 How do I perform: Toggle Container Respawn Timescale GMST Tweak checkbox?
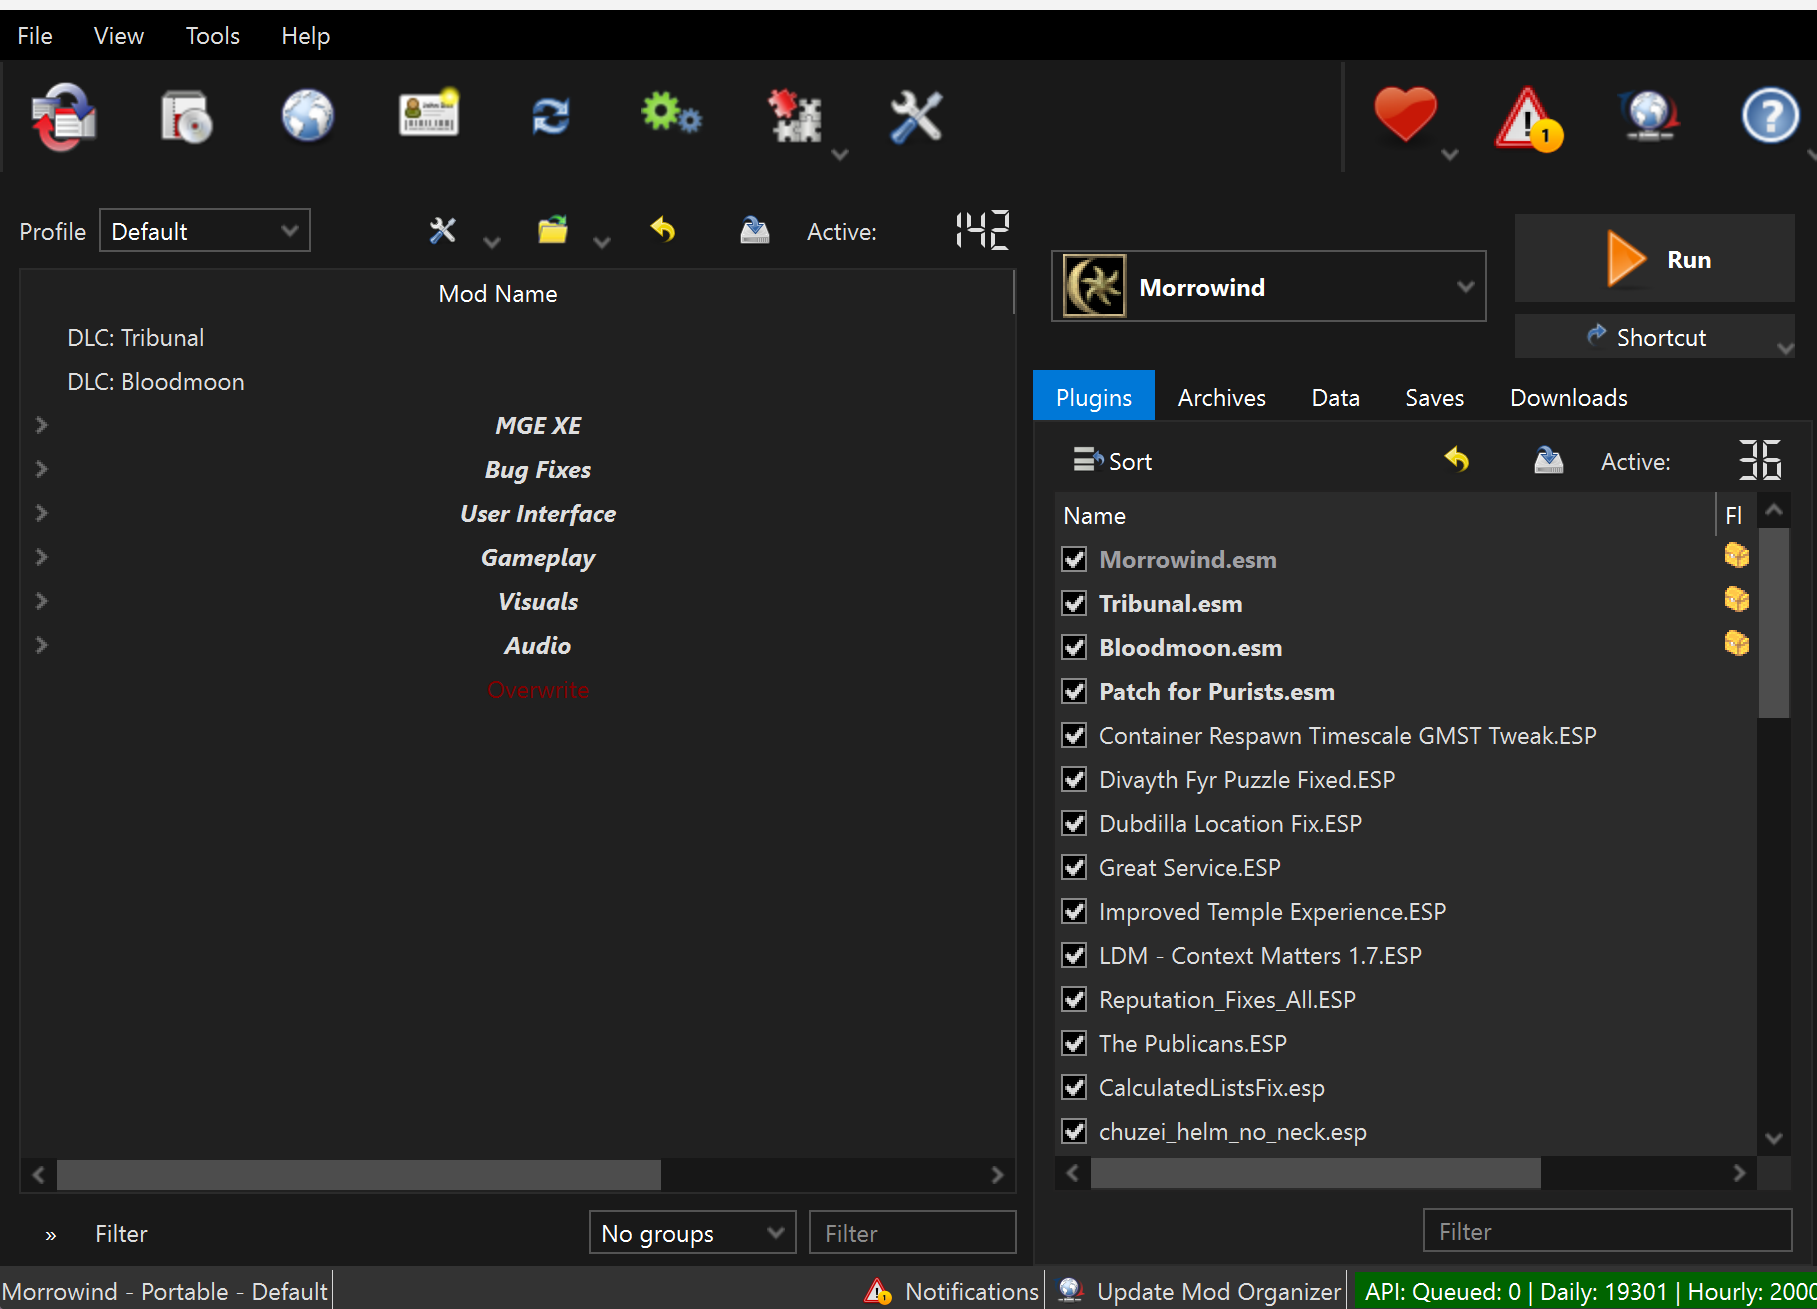point(1074,735)
